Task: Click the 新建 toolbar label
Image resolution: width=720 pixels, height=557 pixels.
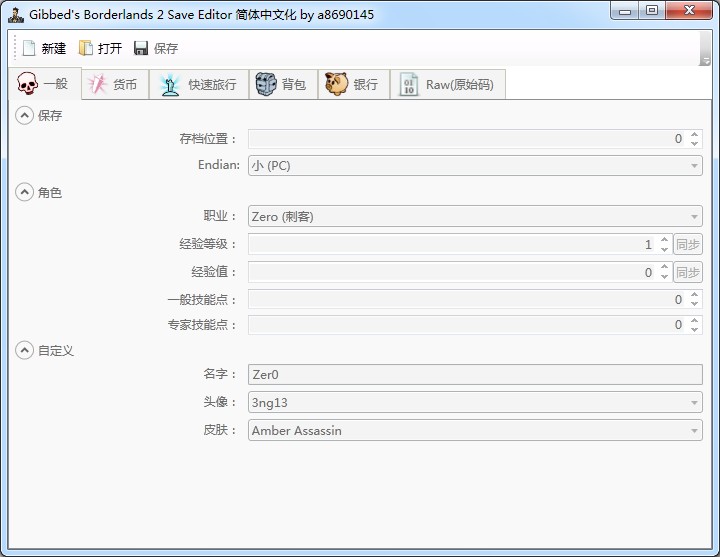Action: [x=54, y=48]
